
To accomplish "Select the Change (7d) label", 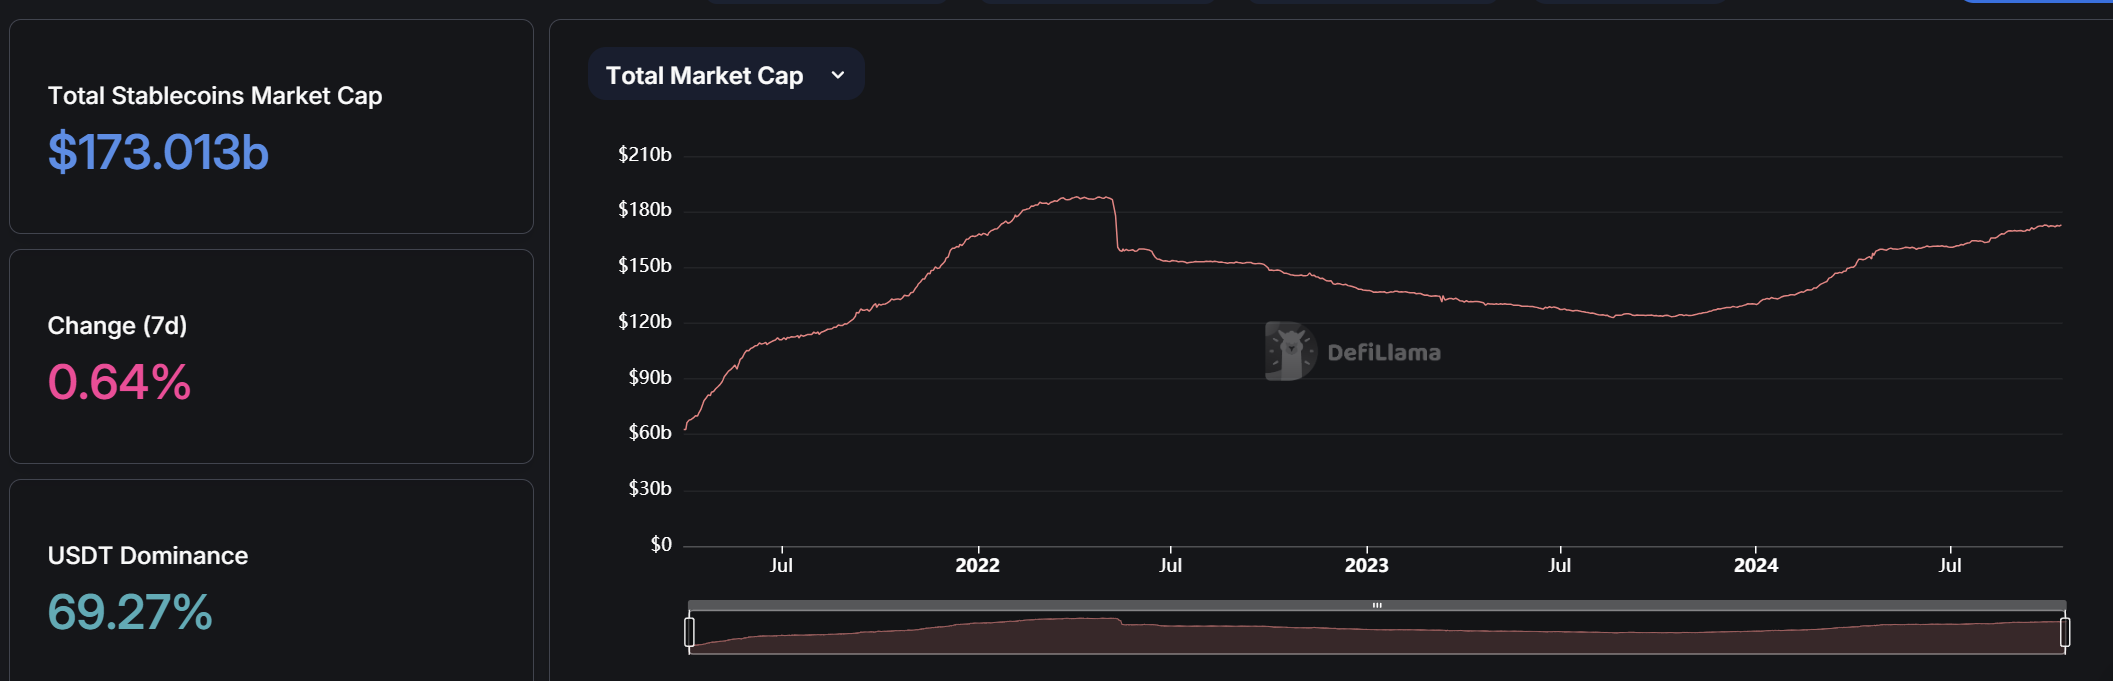I will click(117, 326).
